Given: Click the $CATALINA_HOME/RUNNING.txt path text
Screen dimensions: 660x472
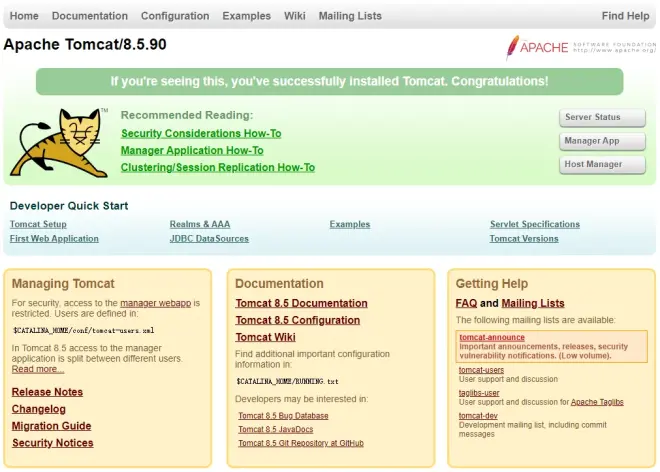Looking at the screenshot, I should (x=287, y=381).
